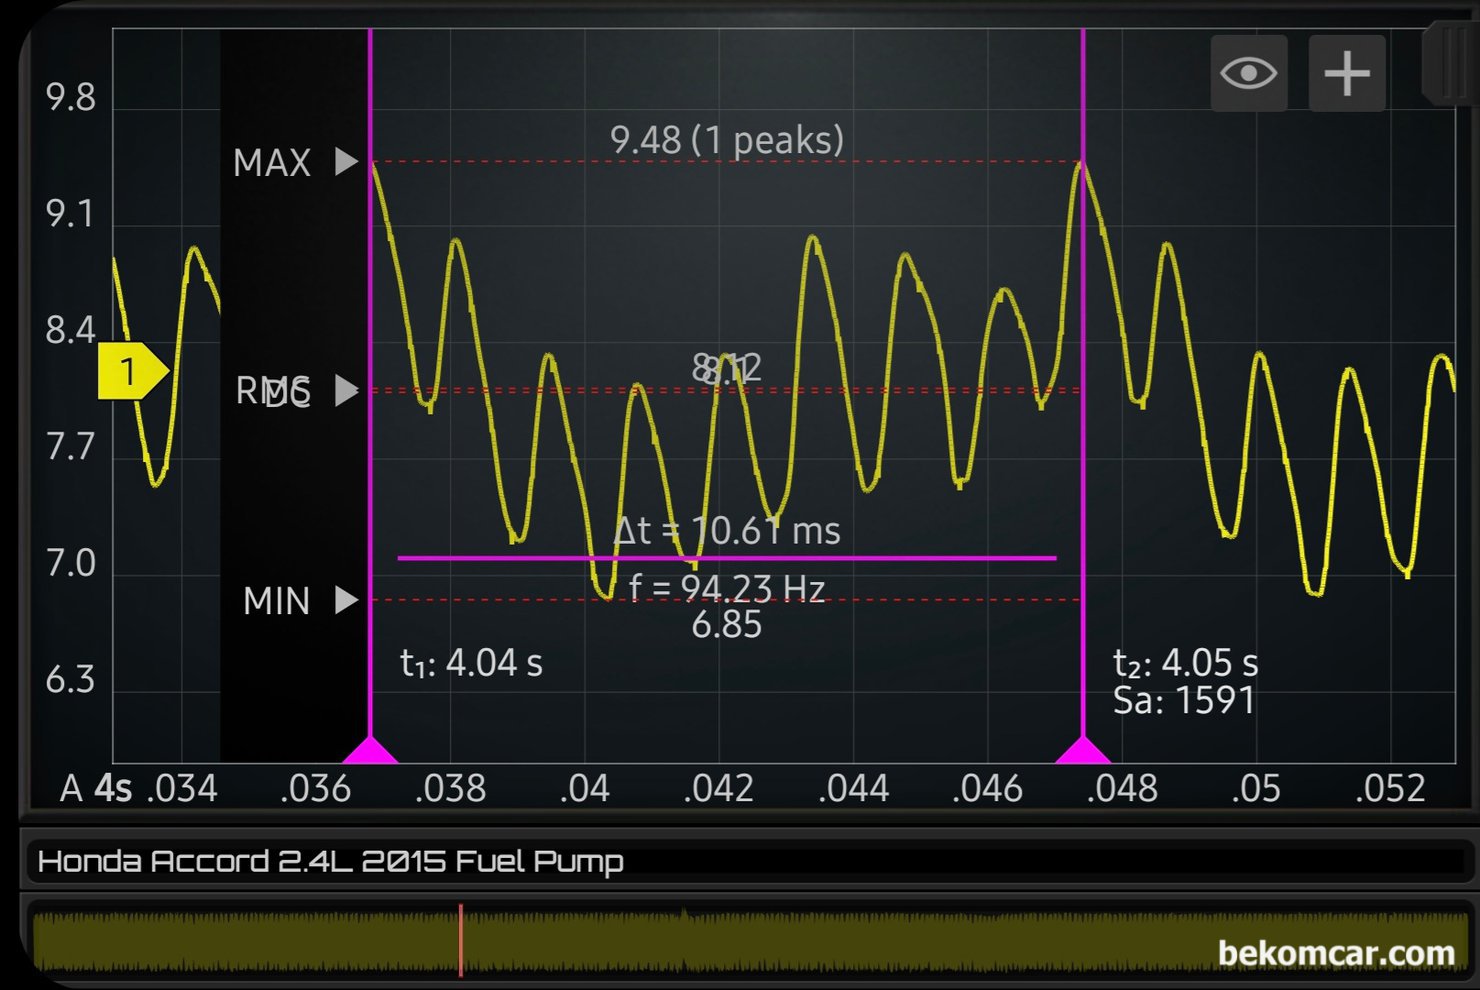Click the Sa: 1591 sample readout

1183,701
